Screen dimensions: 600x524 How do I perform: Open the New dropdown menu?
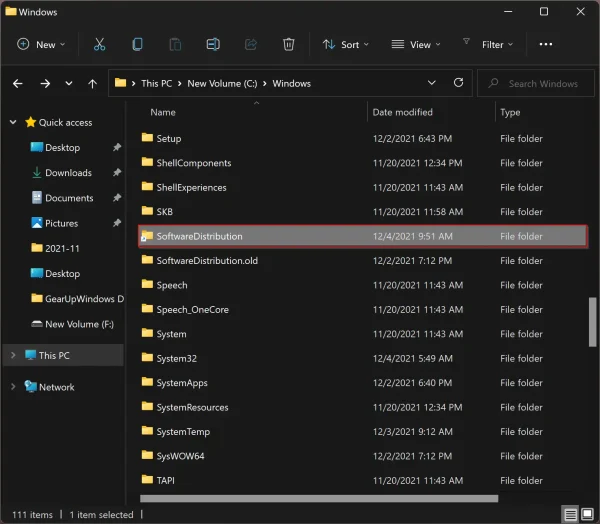pyautogui.click(x=41, y=44)
